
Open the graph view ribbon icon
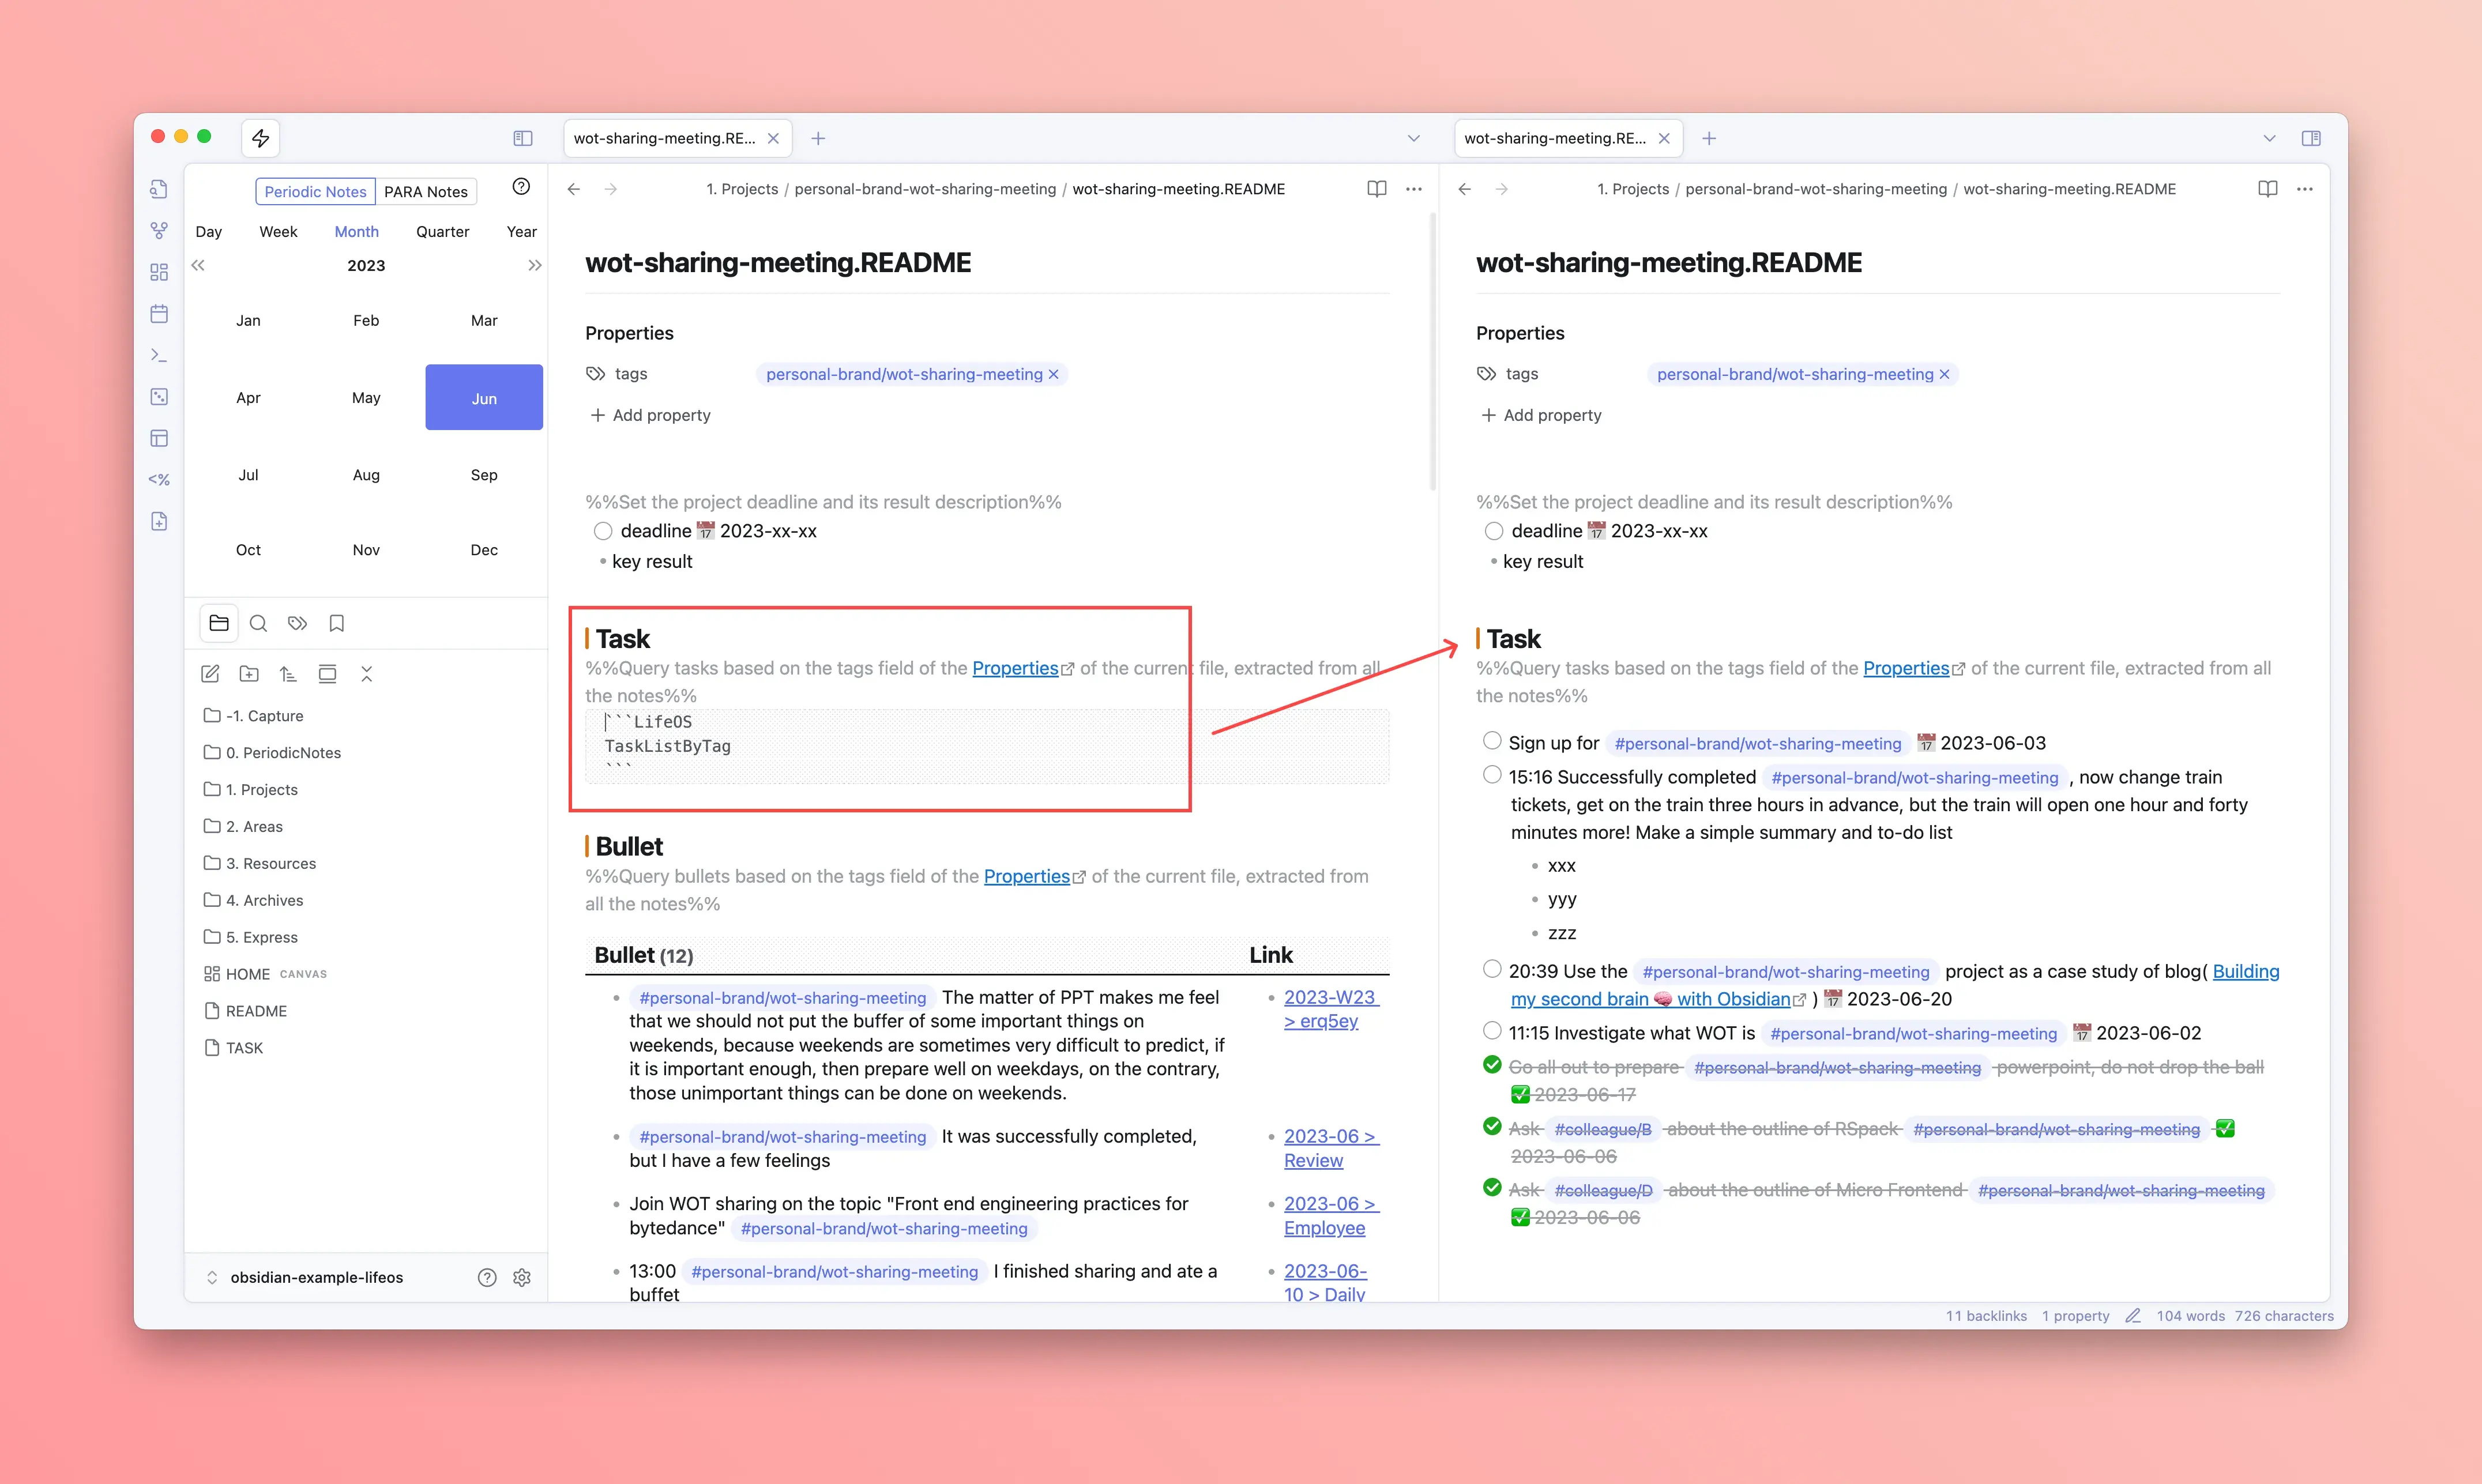[159, 230]
